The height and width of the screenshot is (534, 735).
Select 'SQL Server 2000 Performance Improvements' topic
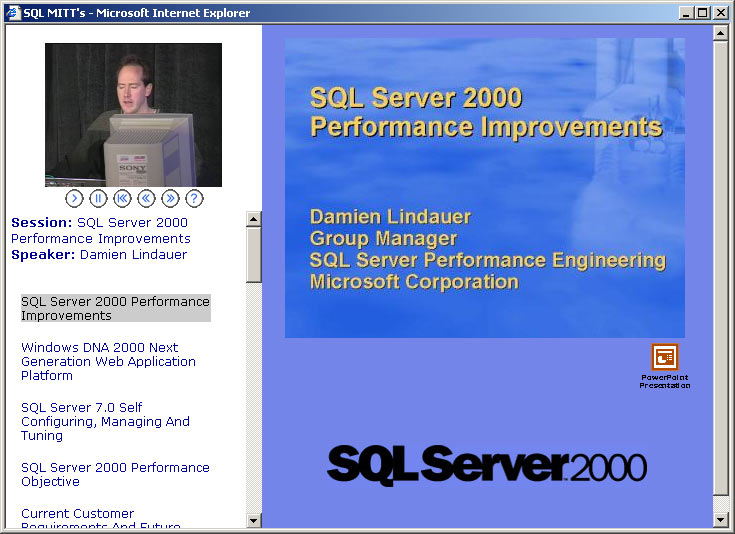pyautogui.click(x=115, y=308)
